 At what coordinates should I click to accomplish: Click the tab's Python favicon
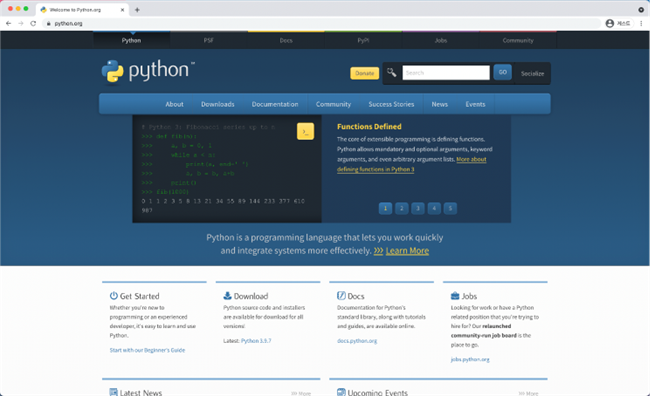pos(43,10)
